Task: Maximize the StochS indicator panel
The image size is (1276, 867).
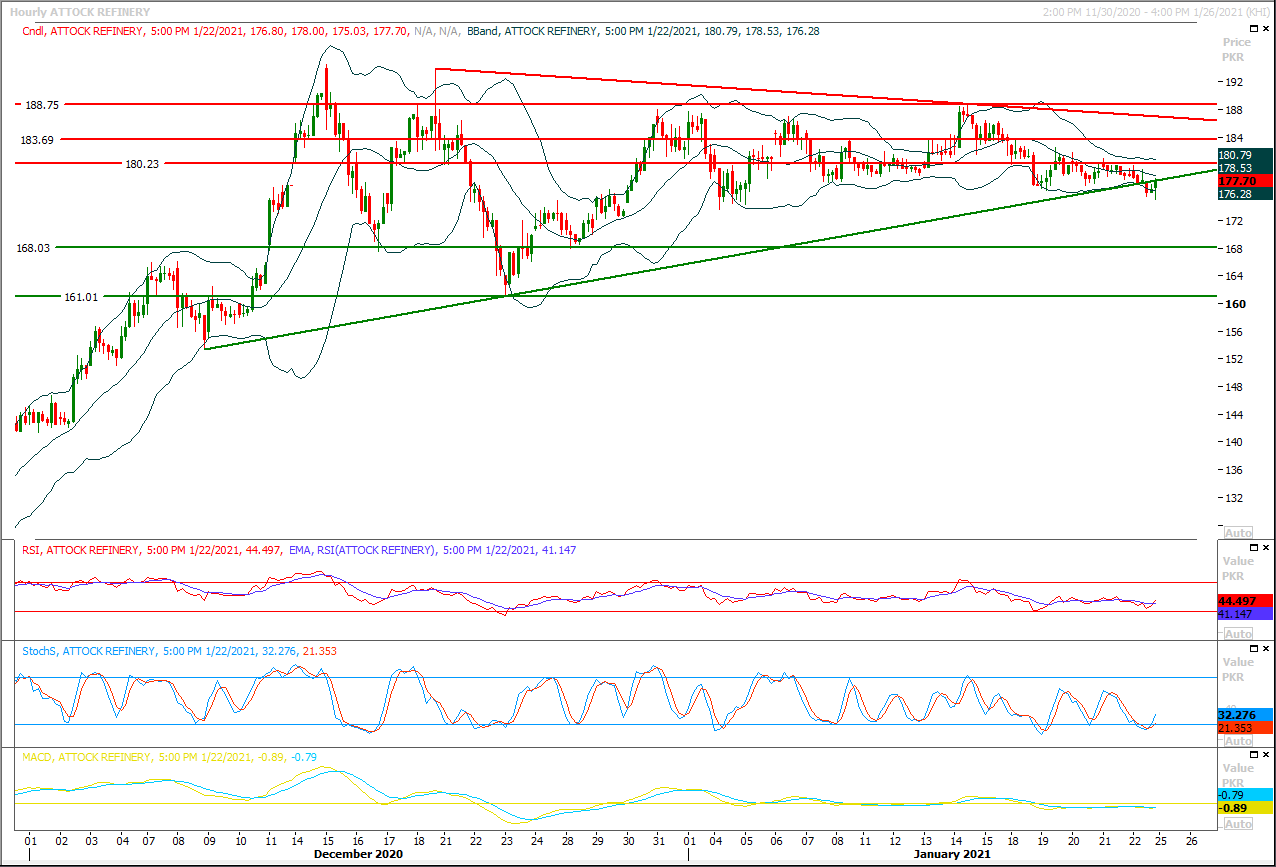Action: pos(1255,649)
